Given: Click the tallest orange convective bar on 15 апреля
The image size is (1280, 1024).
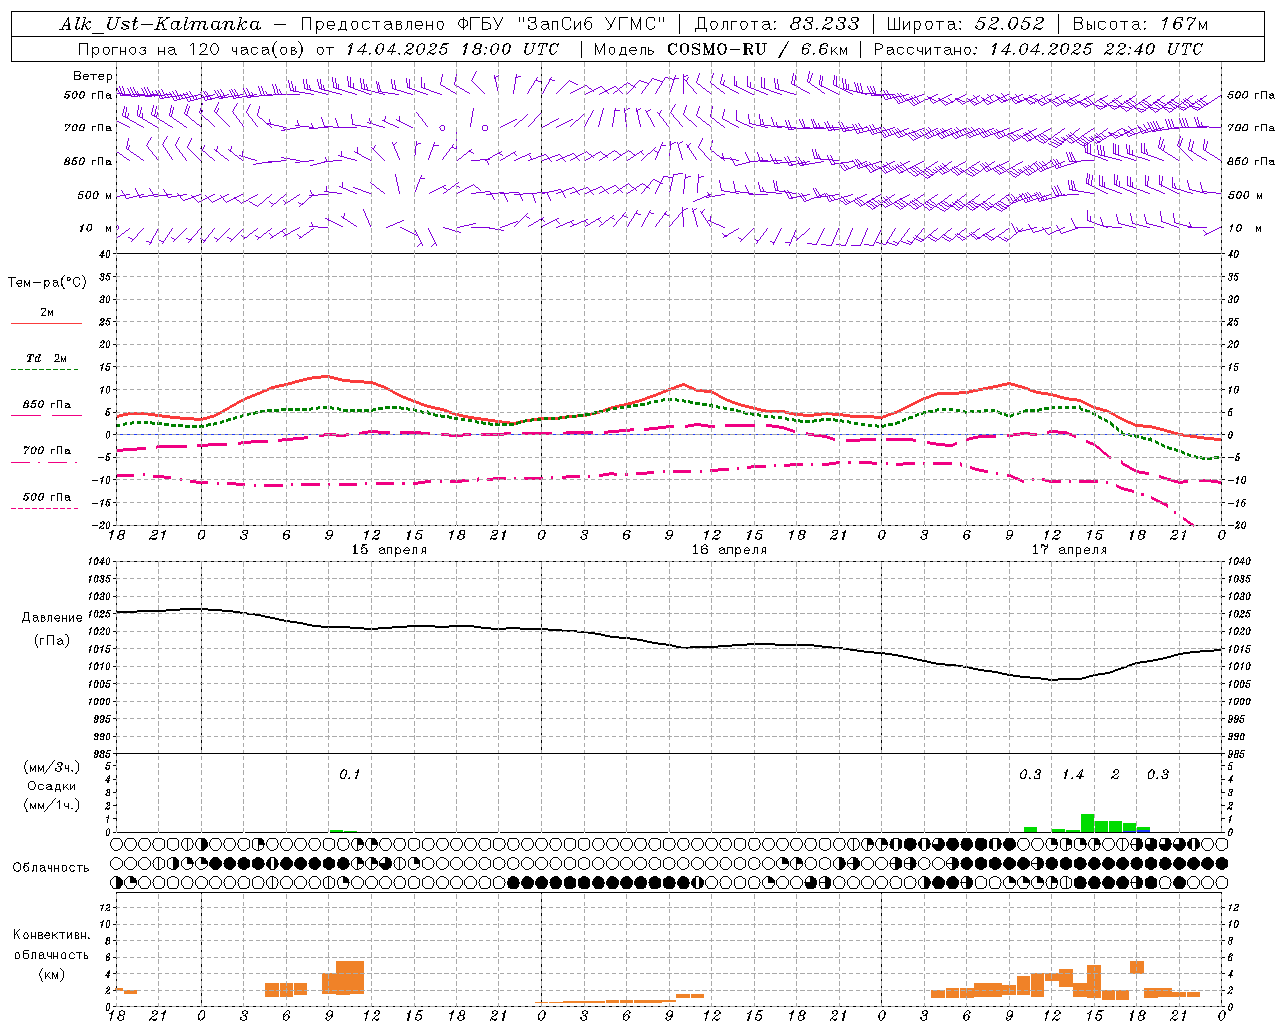Looking at the screenshot, I should (350, 977).
